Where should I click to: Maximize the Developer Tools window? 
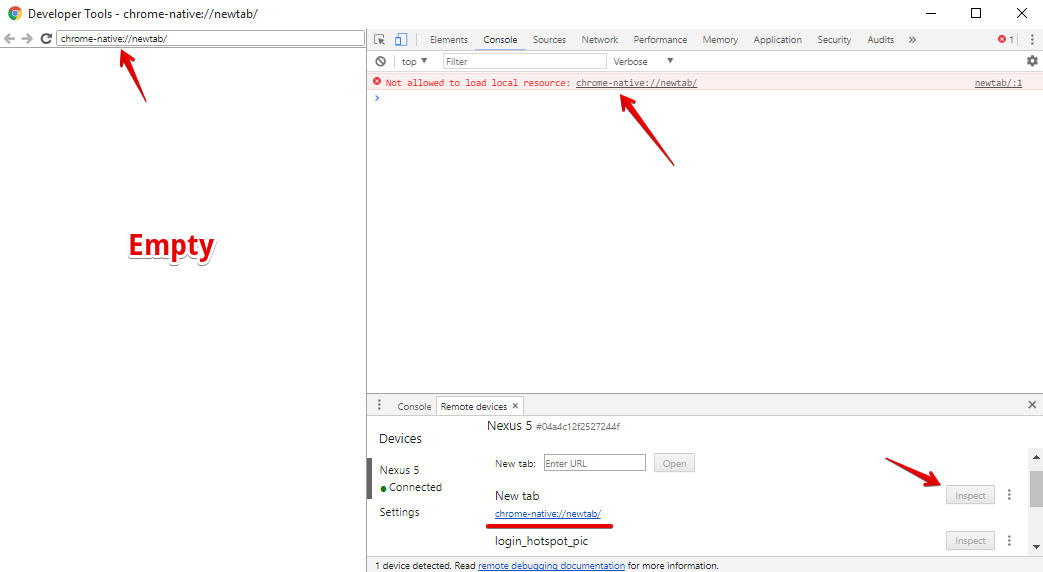[x=976, y=13]
